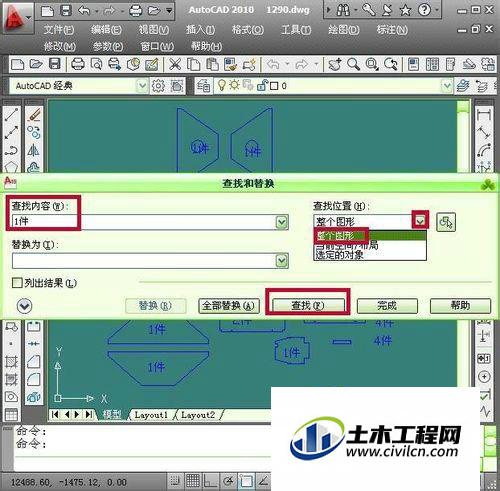500x491 pixels.
Task: Click the Cut scissors icon
Action: pos(175,64)
